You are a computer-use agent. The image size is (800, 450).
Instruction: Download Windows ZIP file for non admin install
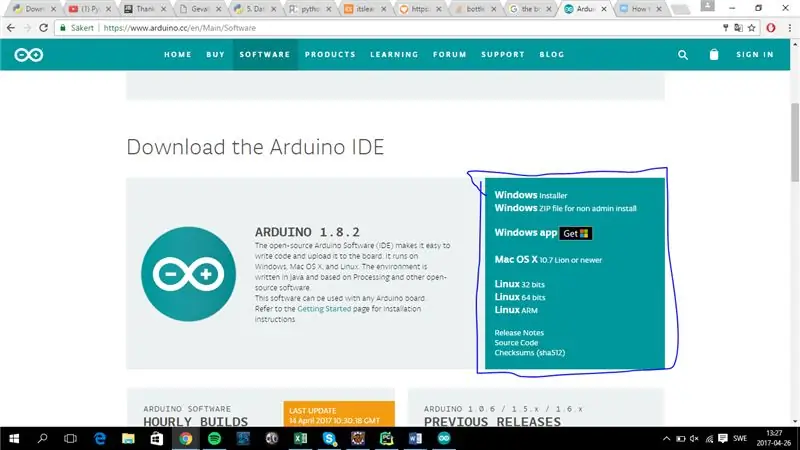click(565, 208)
